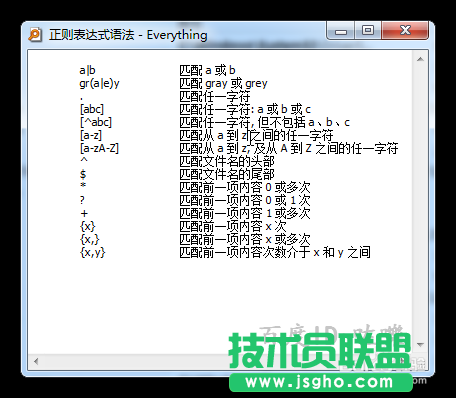The image size is (456, 398).
Task: Click description '匹配 gray 或 grey'
Action: (x=223, y=83)
